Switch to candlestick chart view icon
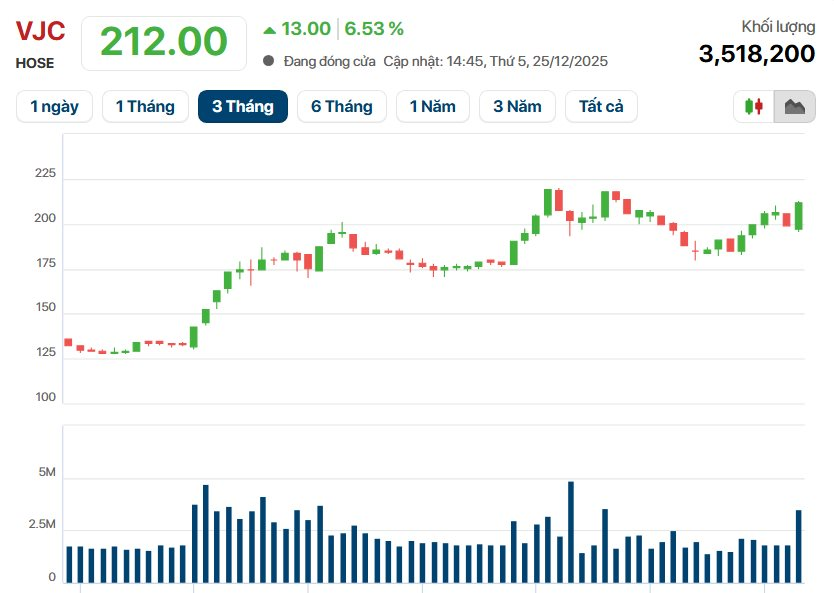The height and width of the screenshot is (593, 834). pyautogui.click(x=754, y=106)
